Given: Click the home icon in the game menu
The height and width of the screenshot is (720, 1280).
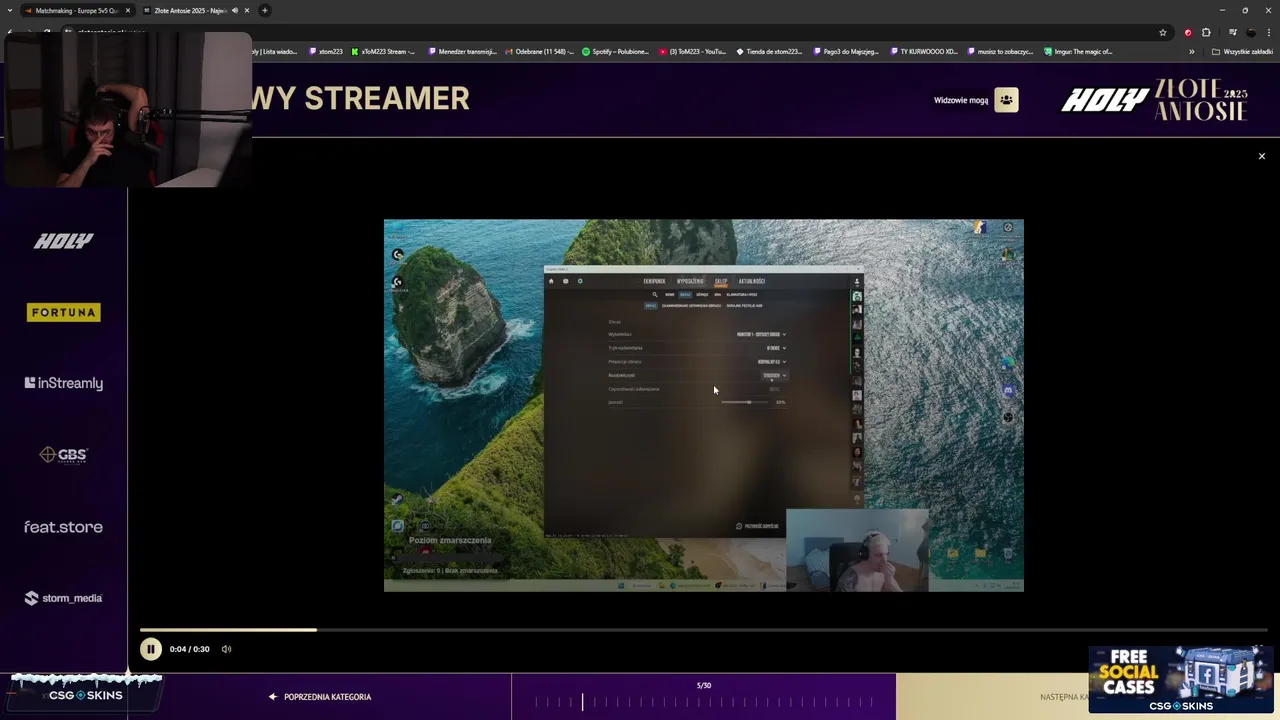Looking at the screenshot, I should 550,281.
